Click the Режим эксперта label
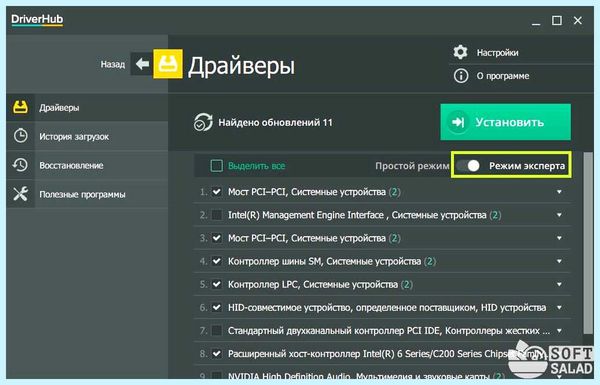This screenshot has width=600, height=385. point(527,166)
